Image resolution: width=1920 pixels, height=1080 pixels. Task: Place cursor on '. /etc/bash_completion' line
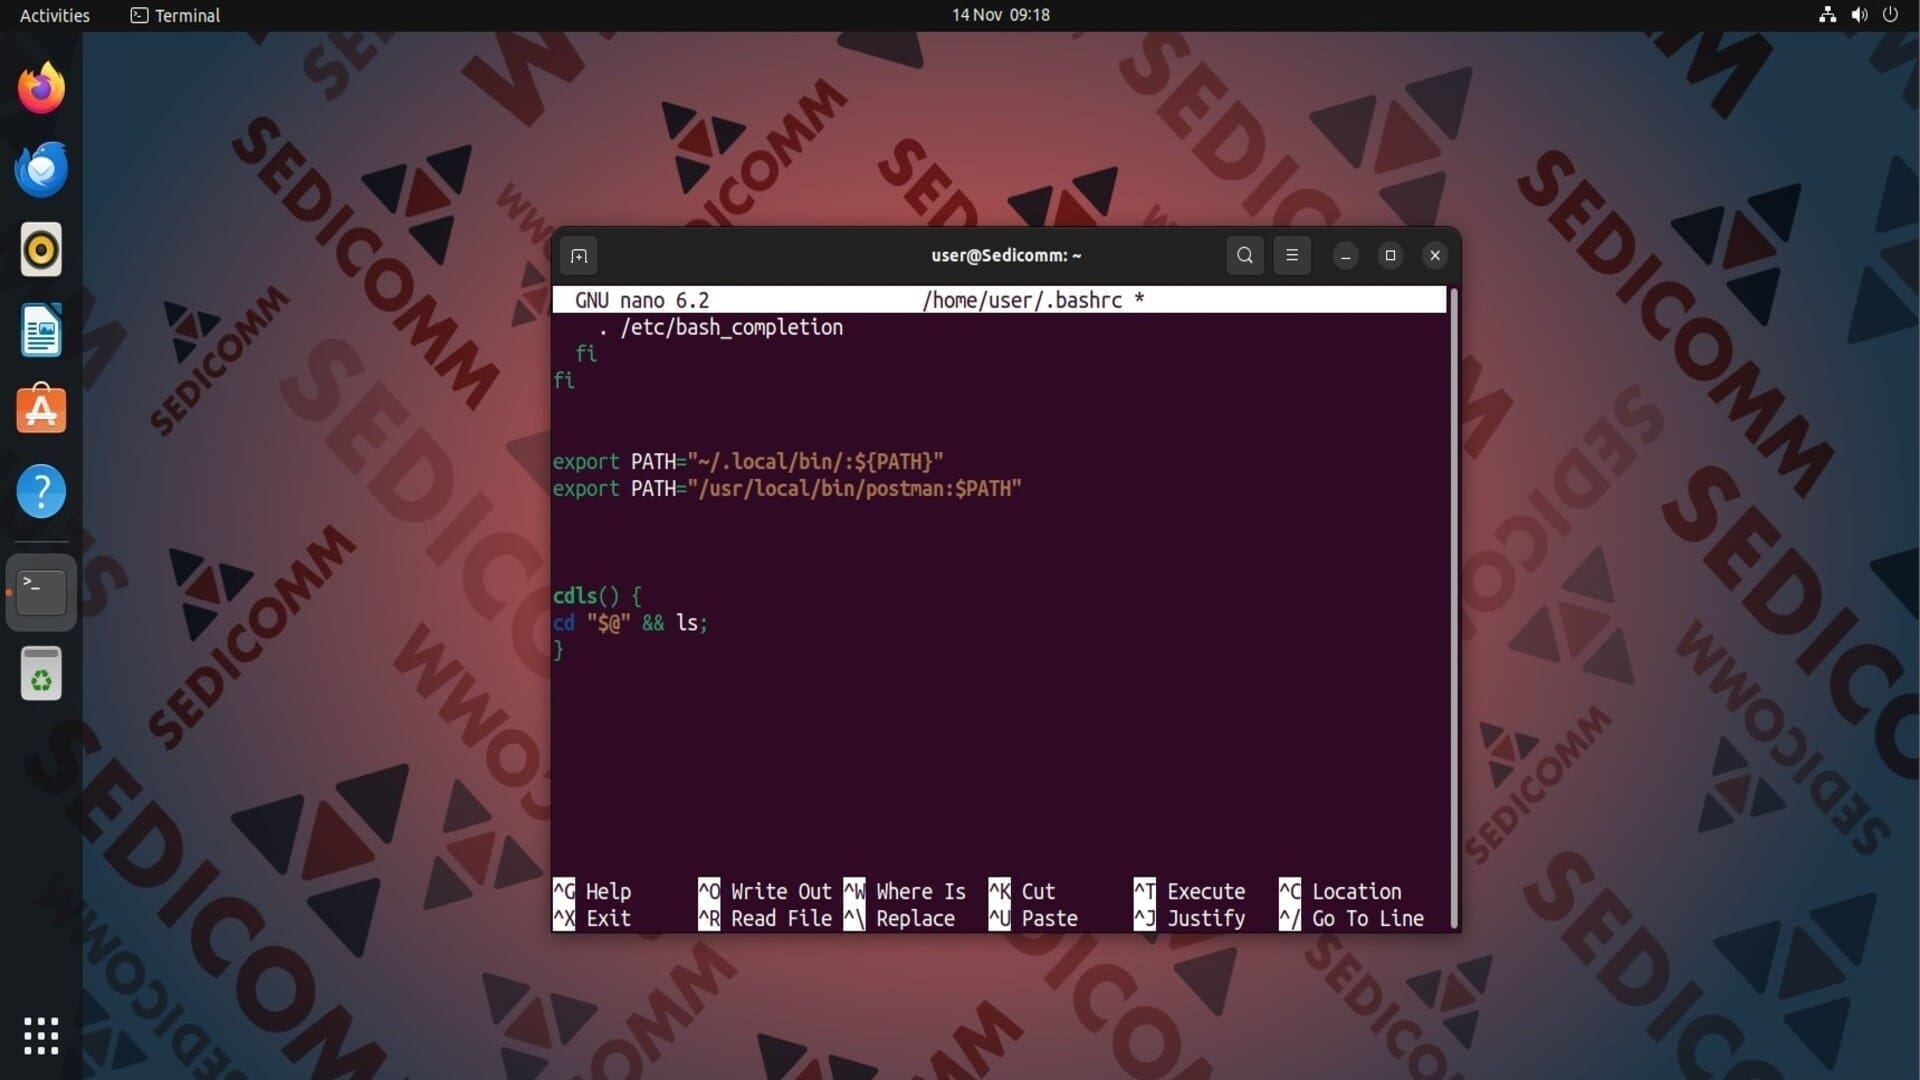pos(721,327)
